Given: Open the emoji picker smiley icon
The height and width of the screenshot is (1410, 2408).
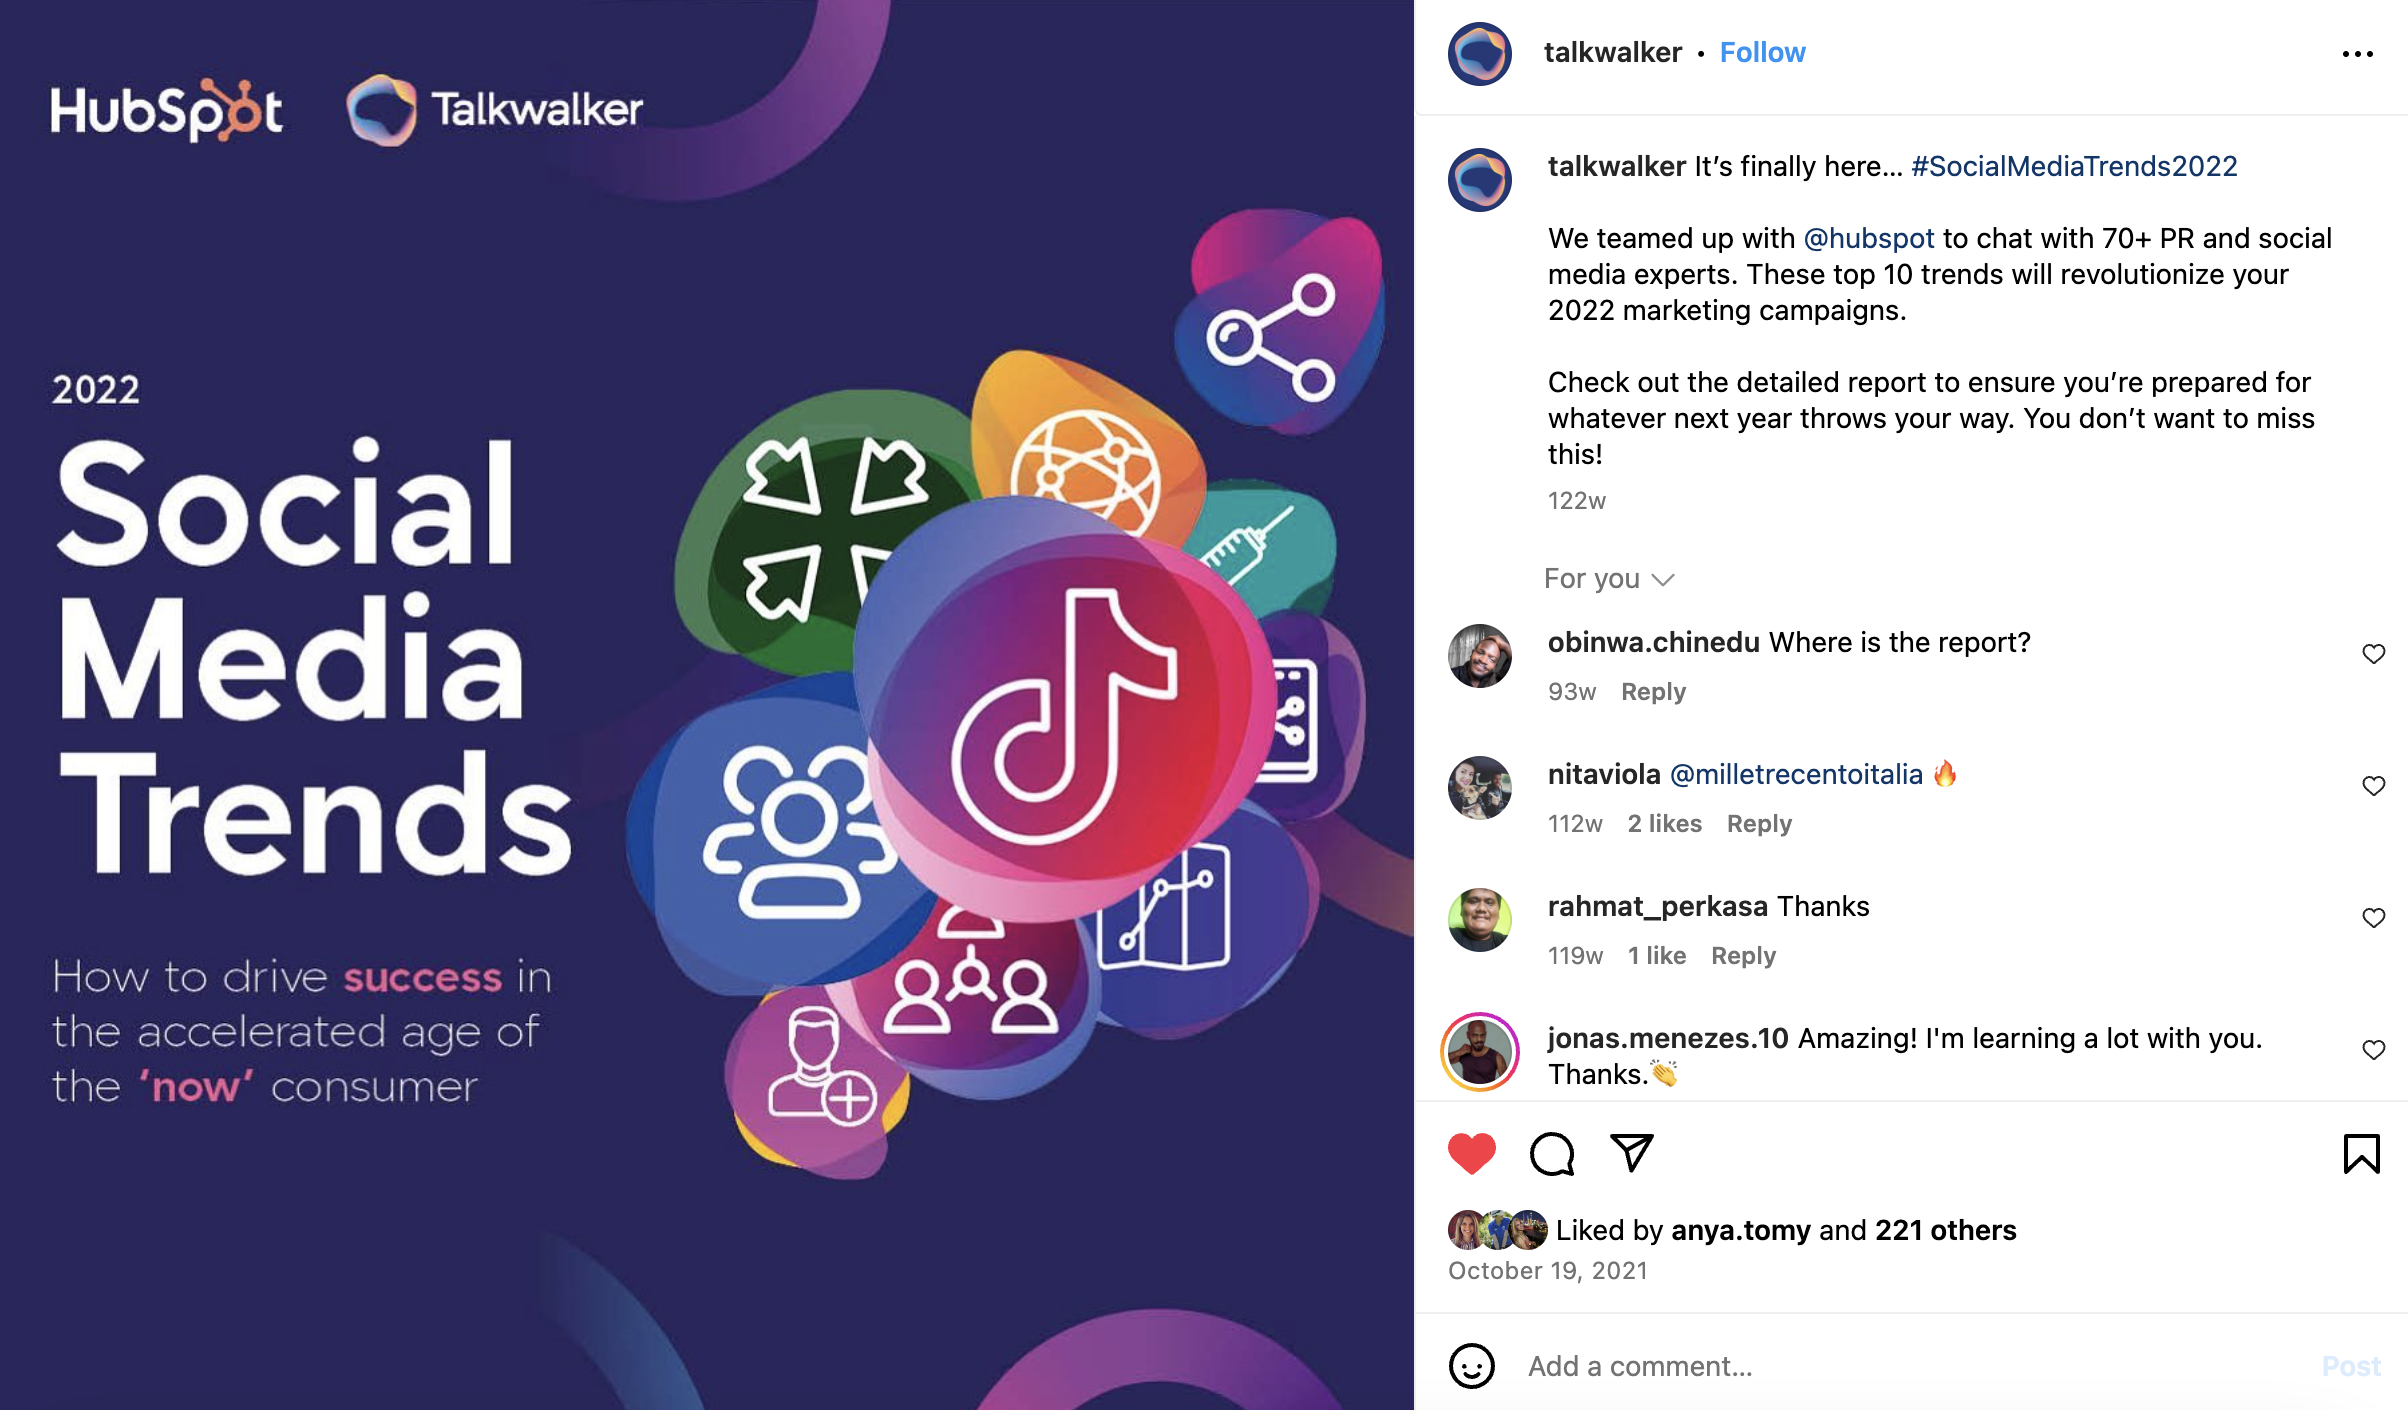Looking at the screenshot, I should [x=1471, y=1366].
